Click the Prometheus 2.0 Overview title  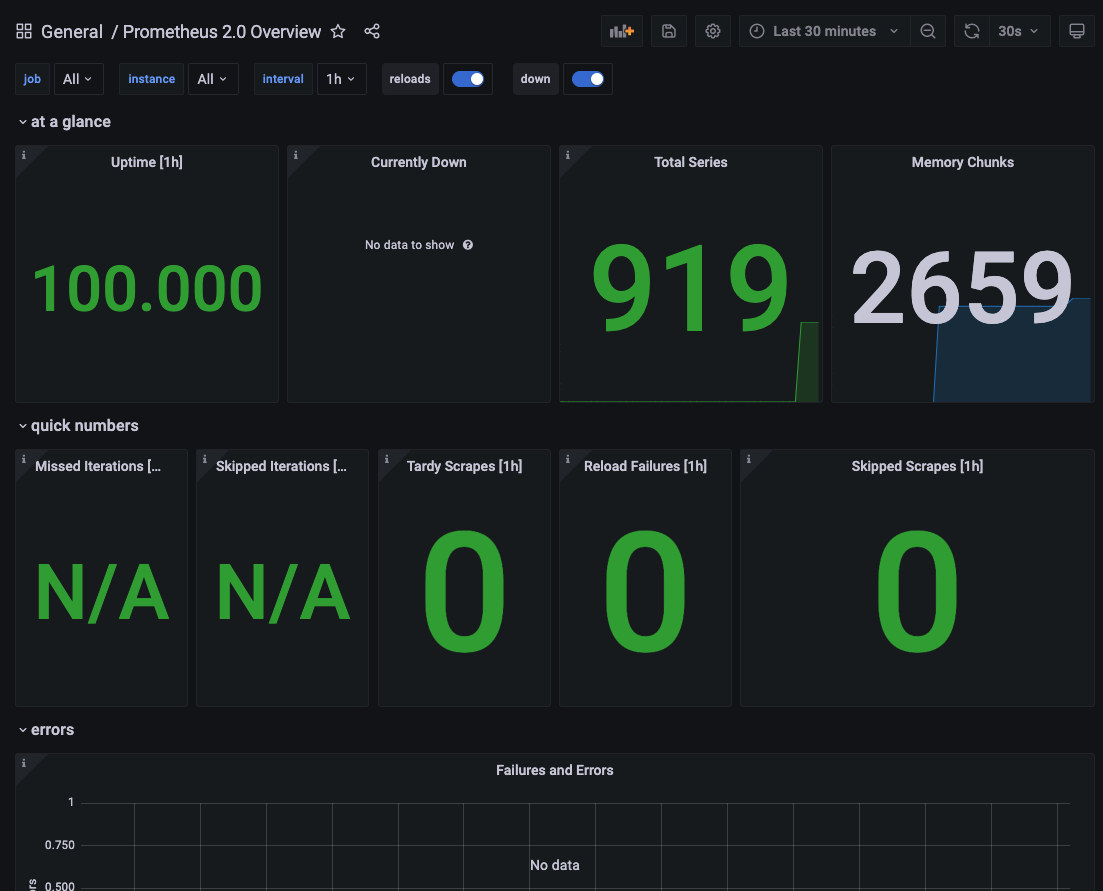pyautogui.click(x=222, y=32)
